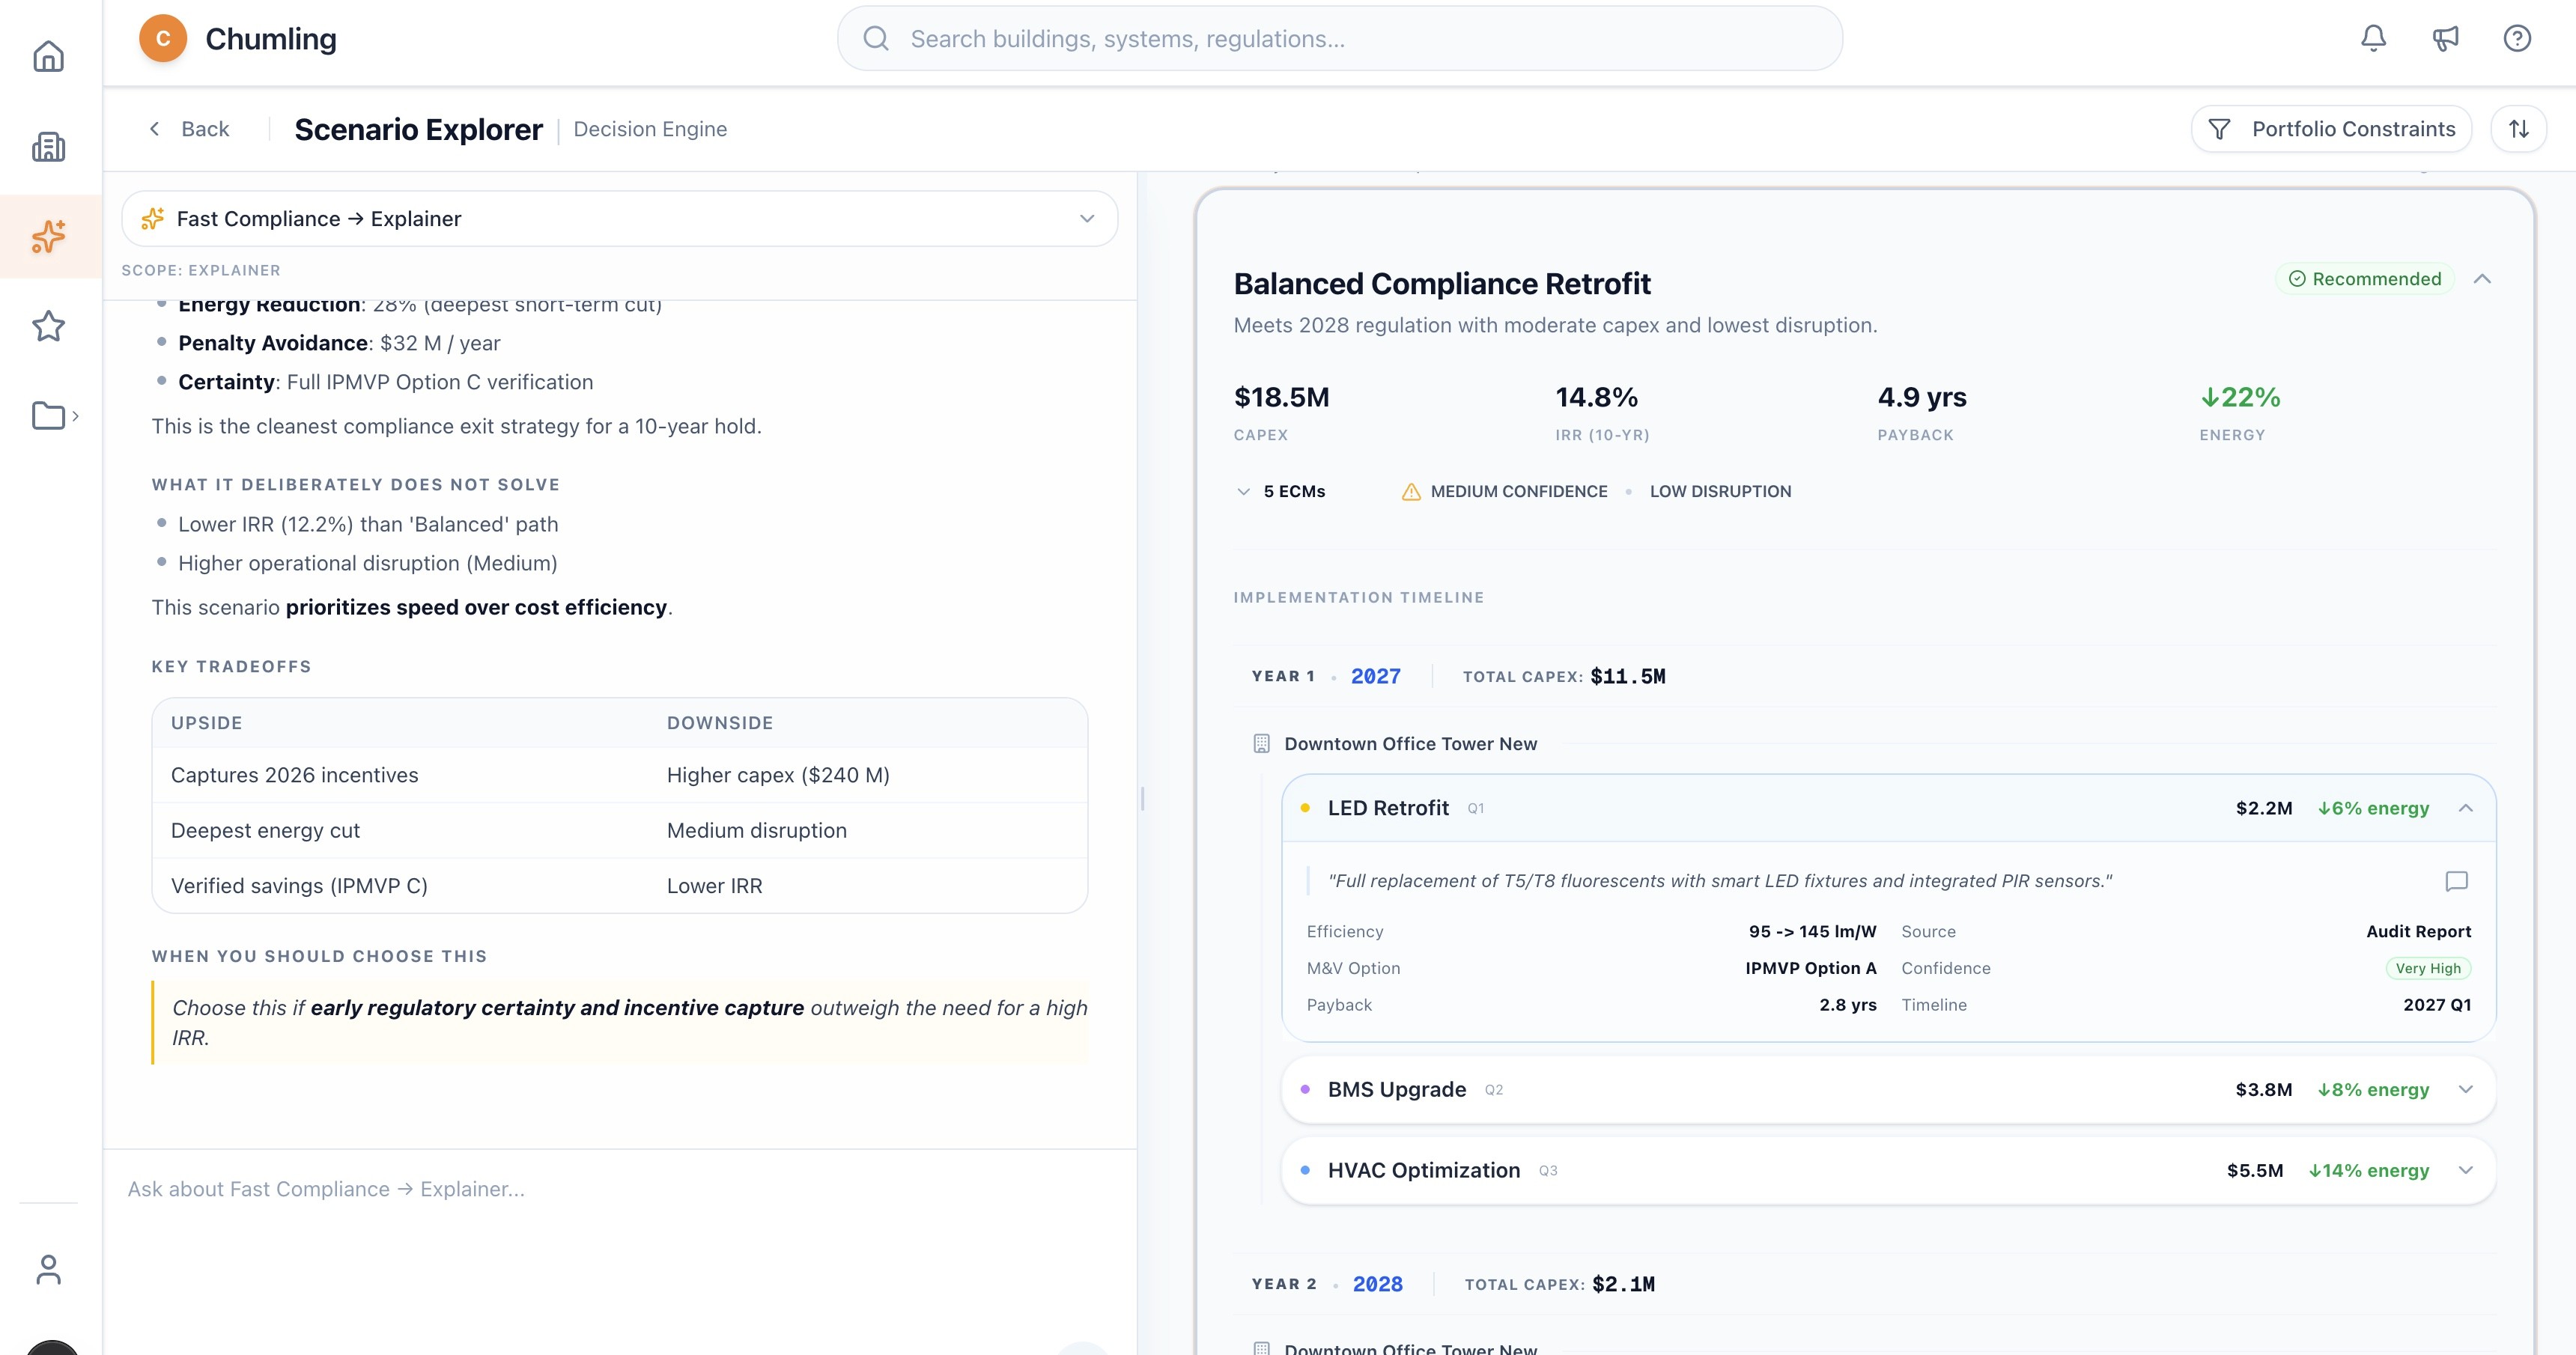Open LED Retrofit comment icon
Viewport: 2576px width, 1355px height.
coord(2456,881)
